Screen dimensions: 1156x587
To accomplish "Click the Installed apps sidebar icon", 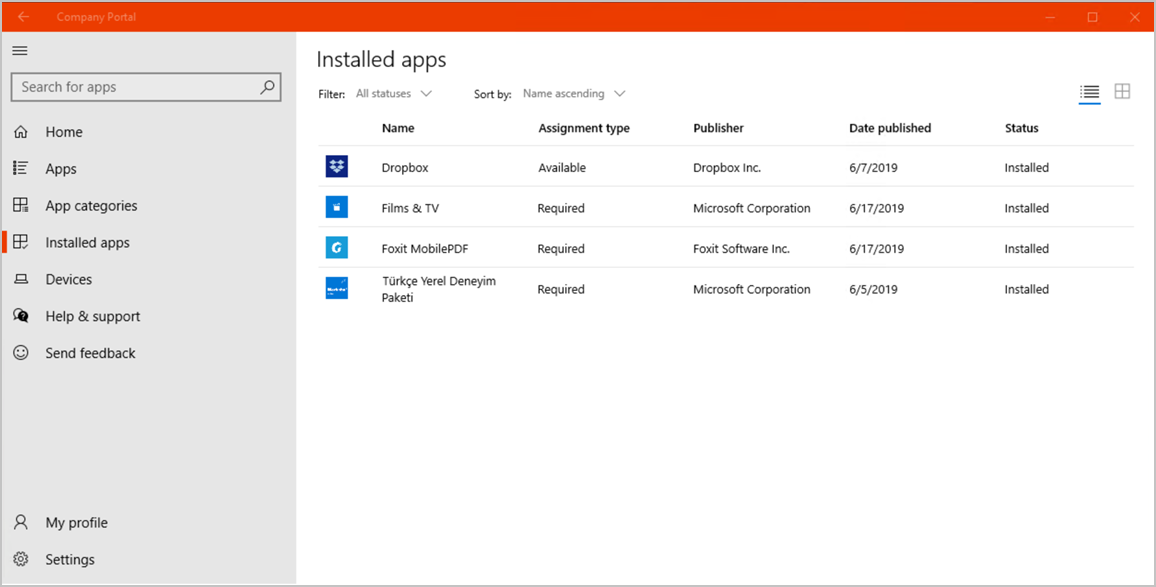I will 21,242.
